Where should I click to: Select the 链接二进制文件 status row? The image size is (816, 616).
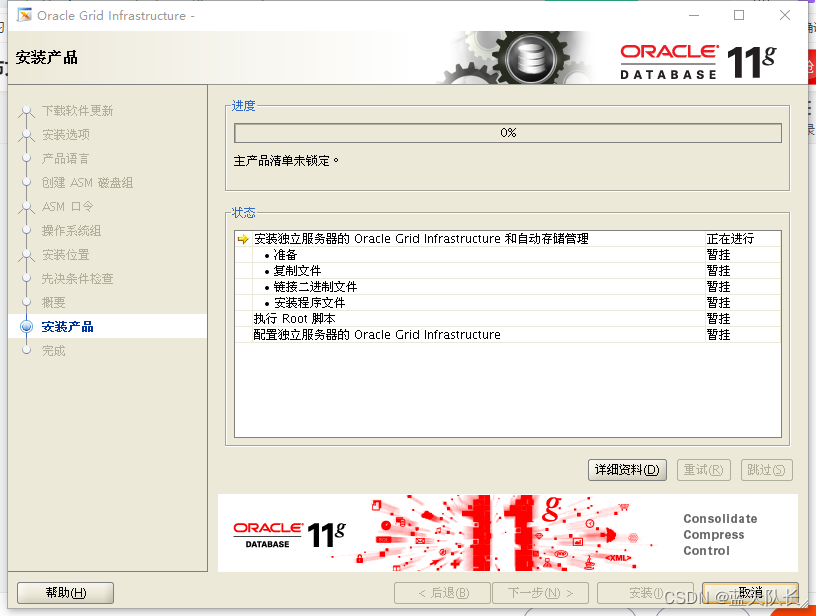point(507,287)
